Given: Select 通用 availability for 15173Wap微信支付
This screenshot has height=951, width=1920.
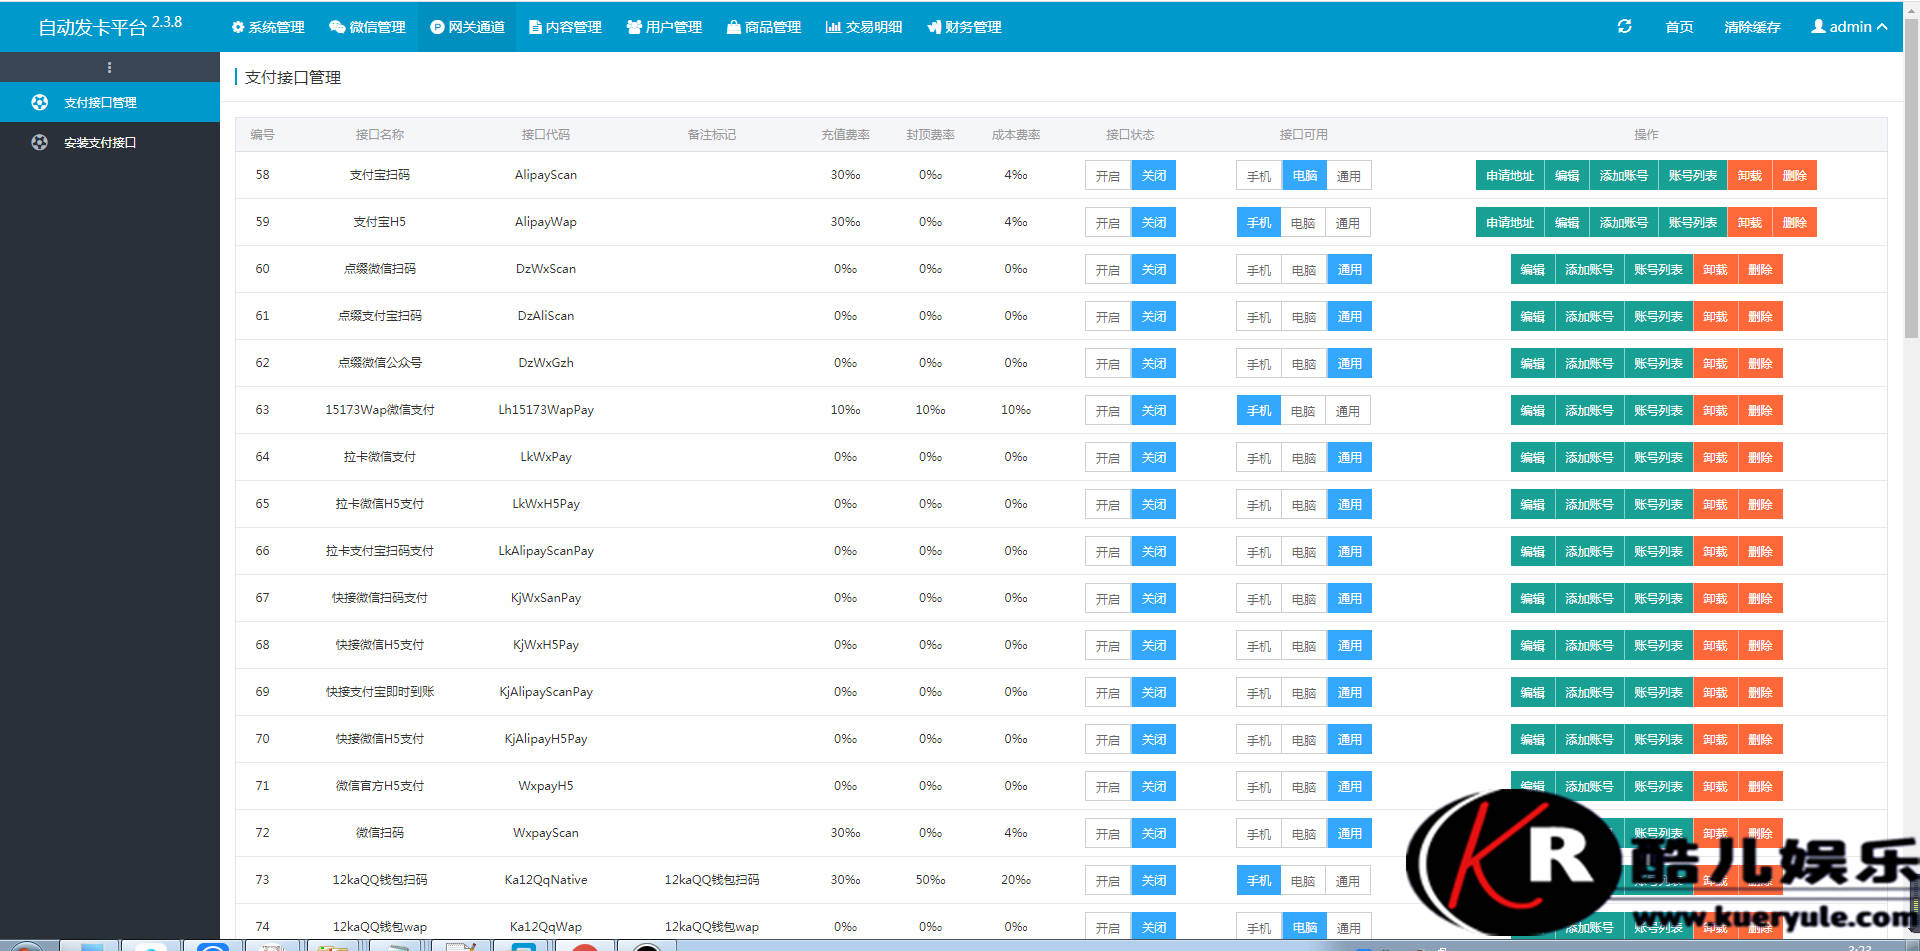Looking at the screenshot, I should (1348, 410).
